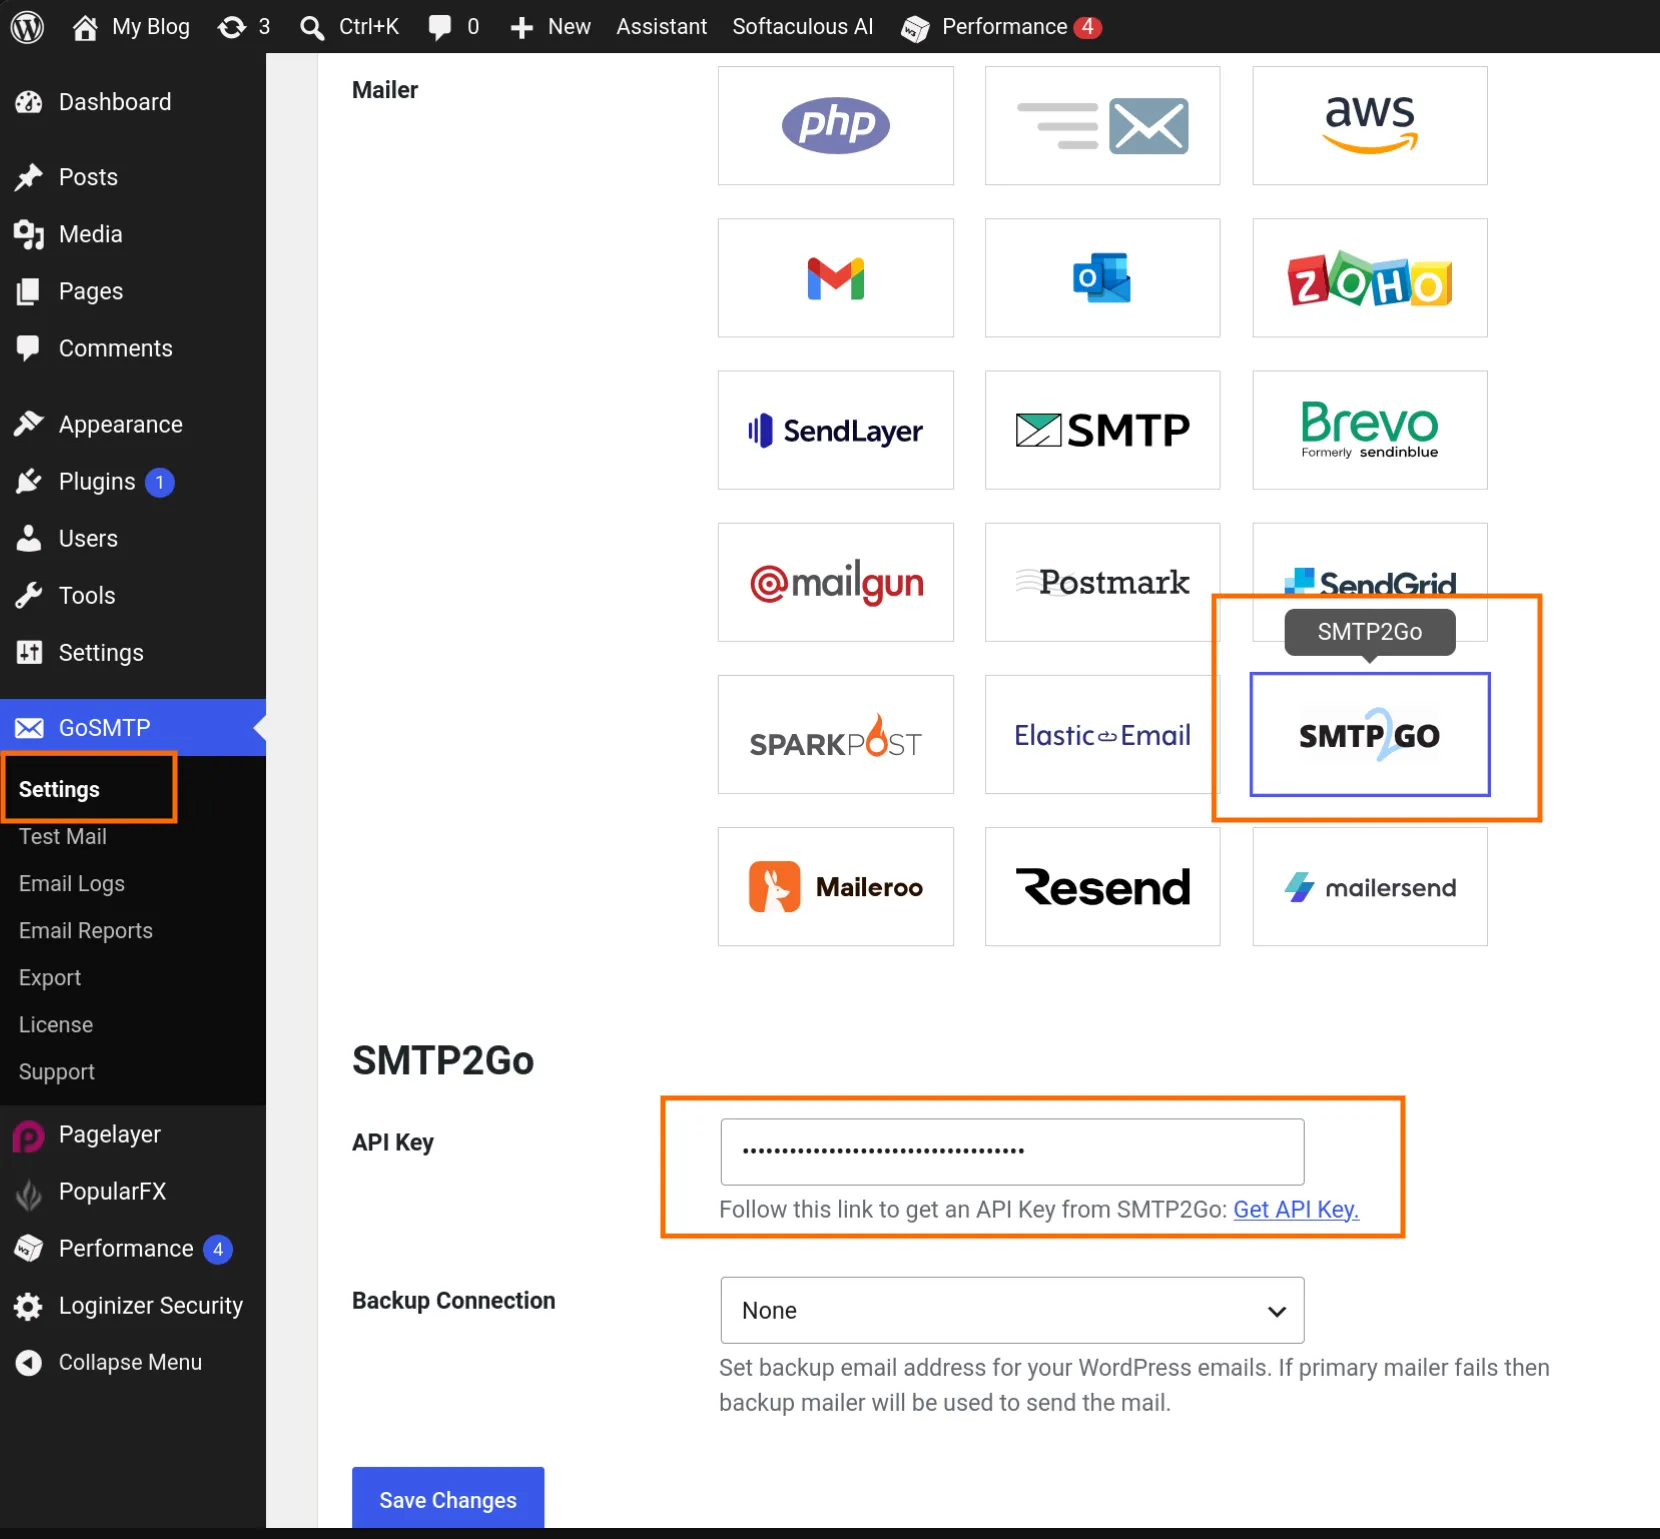Open the updates icon showing 3
1660x1539 pixels.
[244, 27]
